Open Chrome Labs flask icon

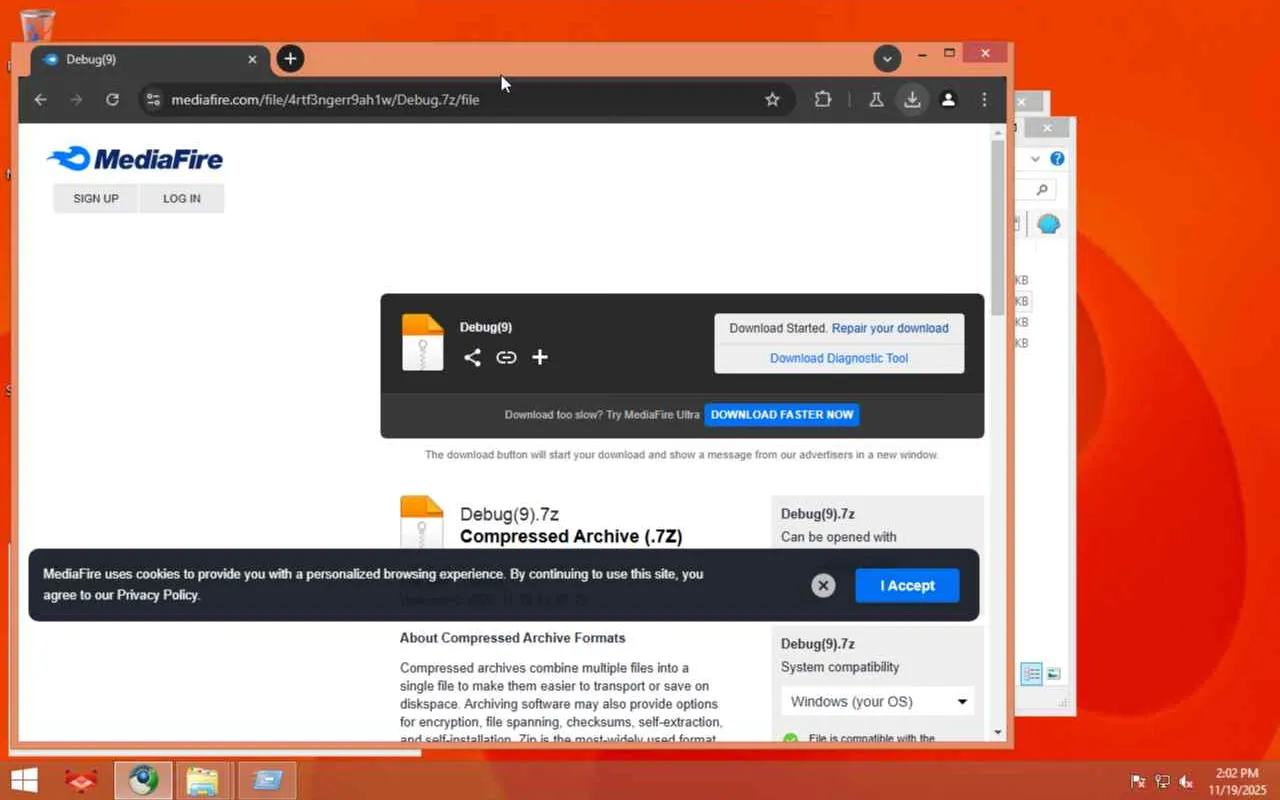pyautogui.click(x=876, y=100)
